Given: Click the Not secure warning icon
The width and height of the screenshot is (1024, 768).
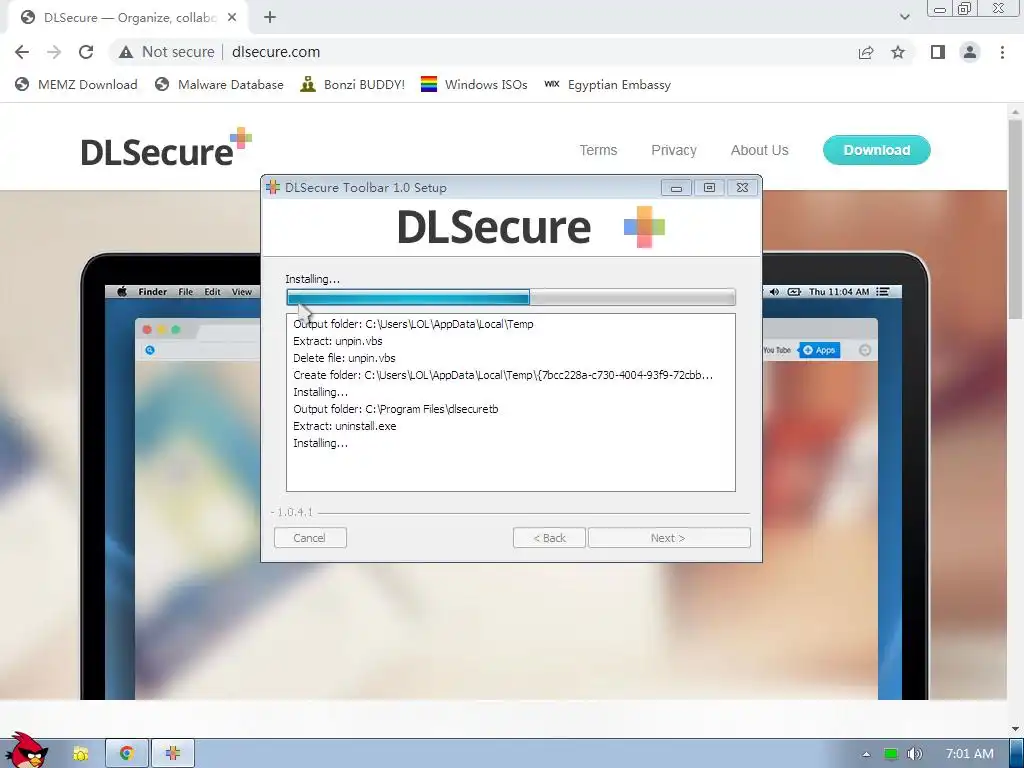Looking at the screenshot, I should click(125, 52).
